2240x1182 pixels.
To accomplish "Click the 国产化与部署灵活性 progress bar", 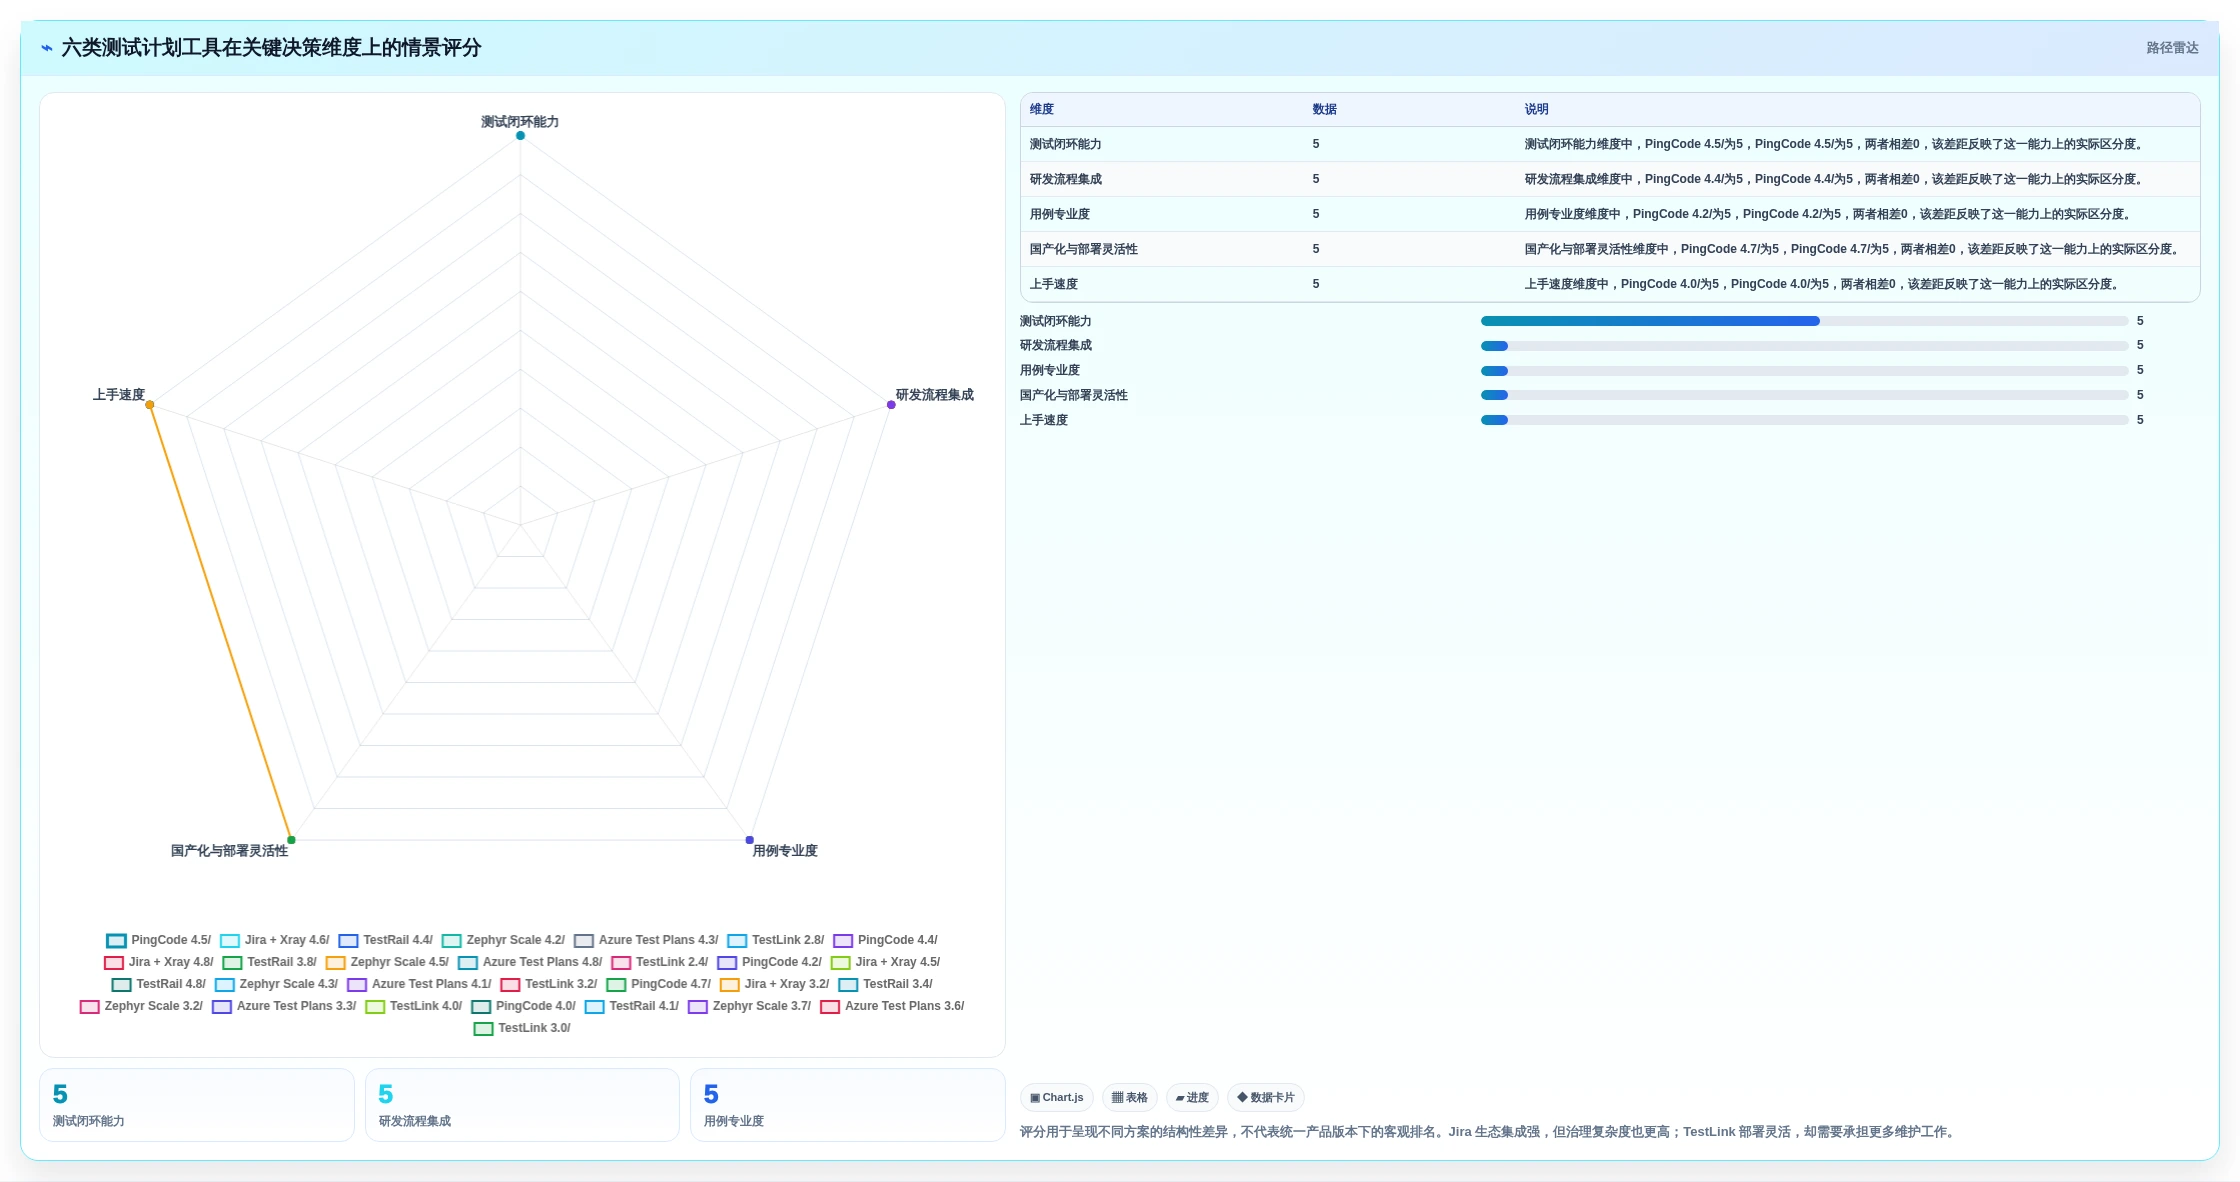I will click(x=1804, y=395).
